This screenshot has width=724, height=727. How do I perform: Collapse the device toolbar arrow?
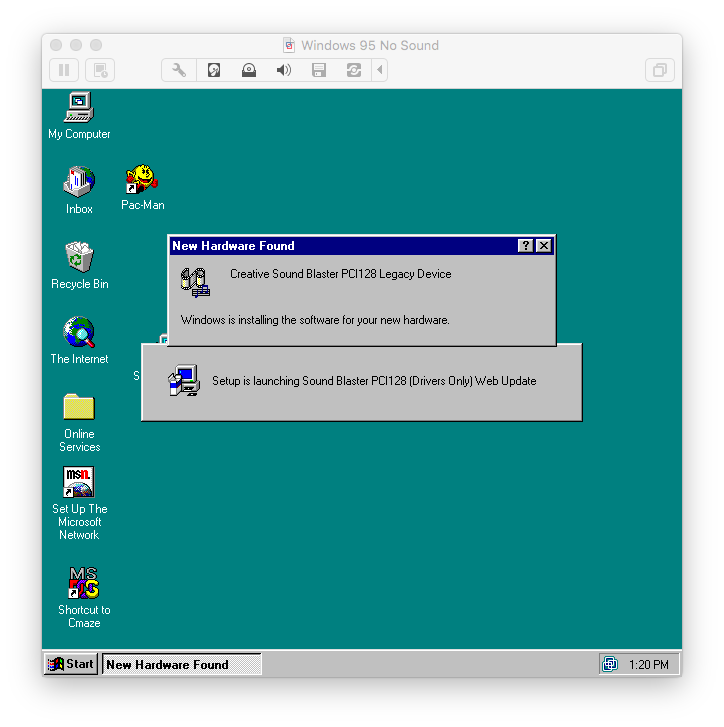[x=379, y=70]
